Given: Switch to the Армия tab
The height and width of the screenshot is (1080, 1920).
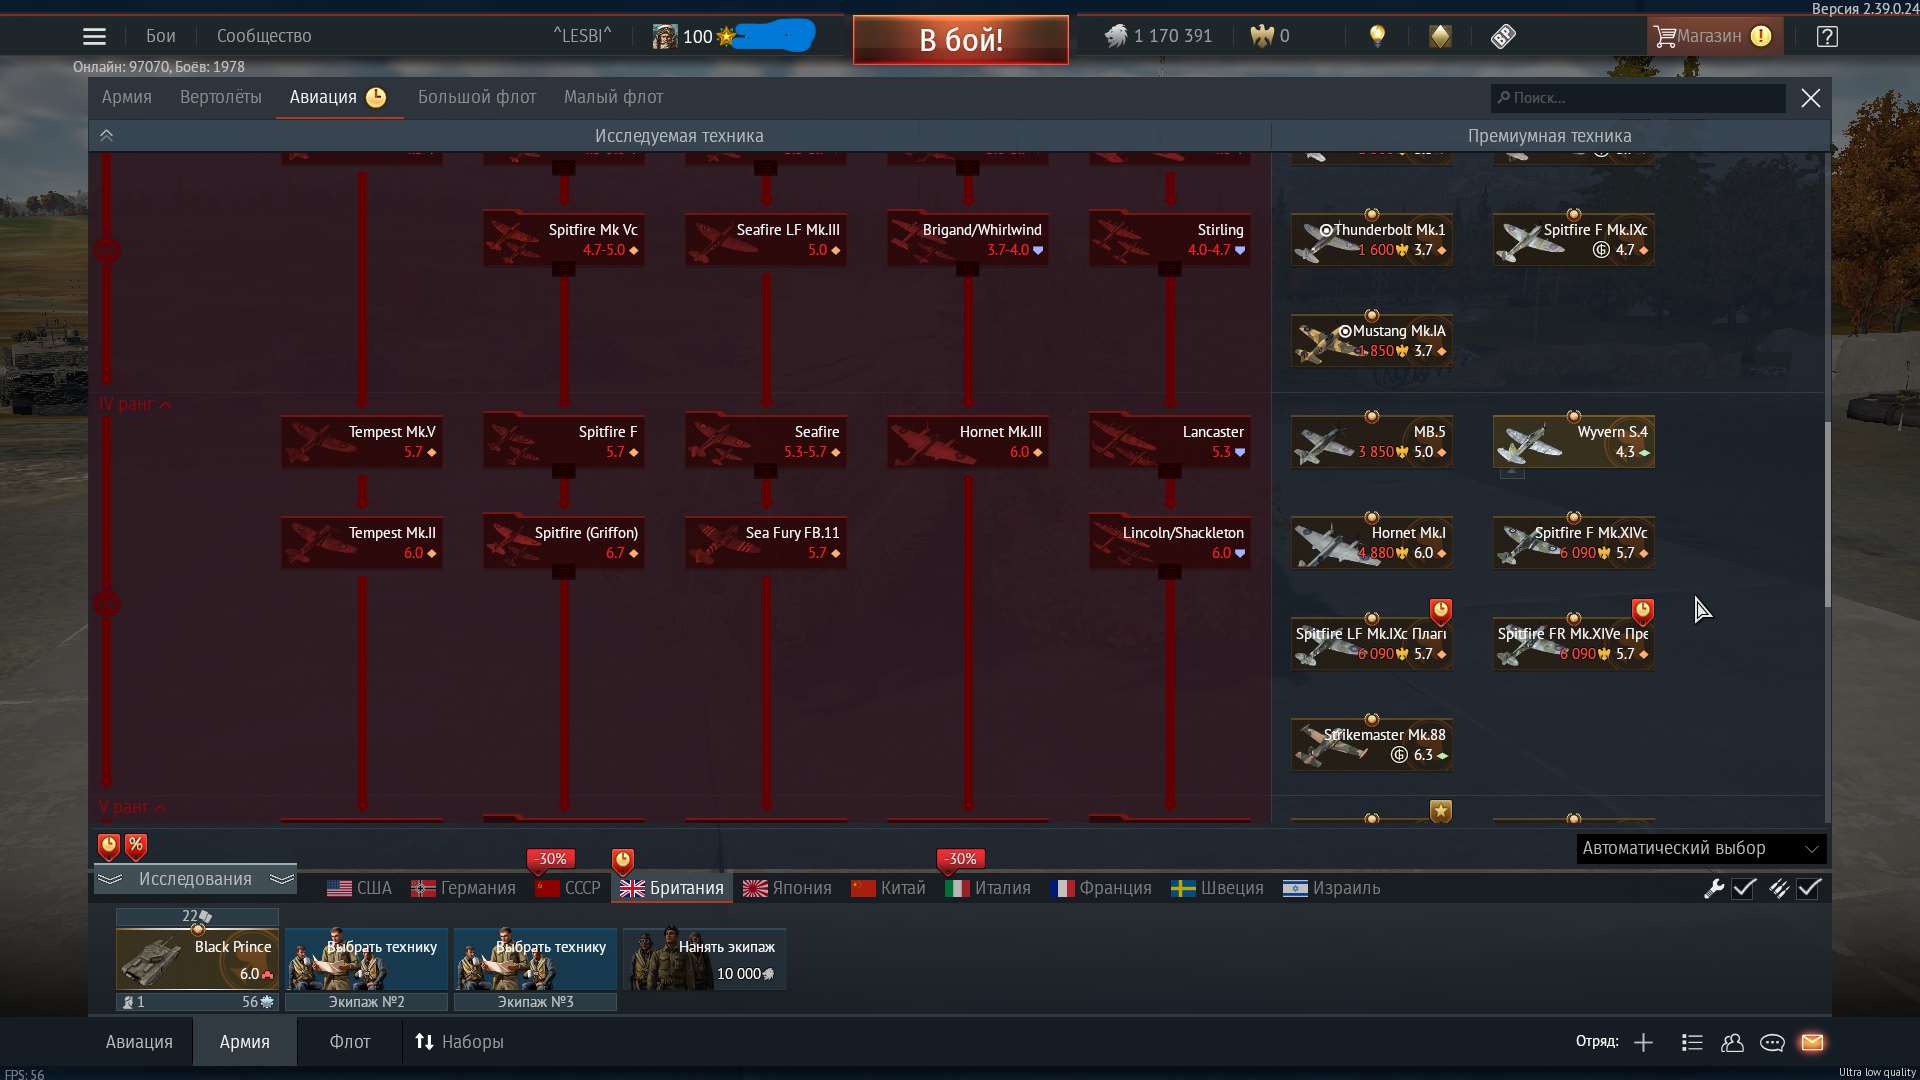Looking at the screenshot, I should click(126, 97).
